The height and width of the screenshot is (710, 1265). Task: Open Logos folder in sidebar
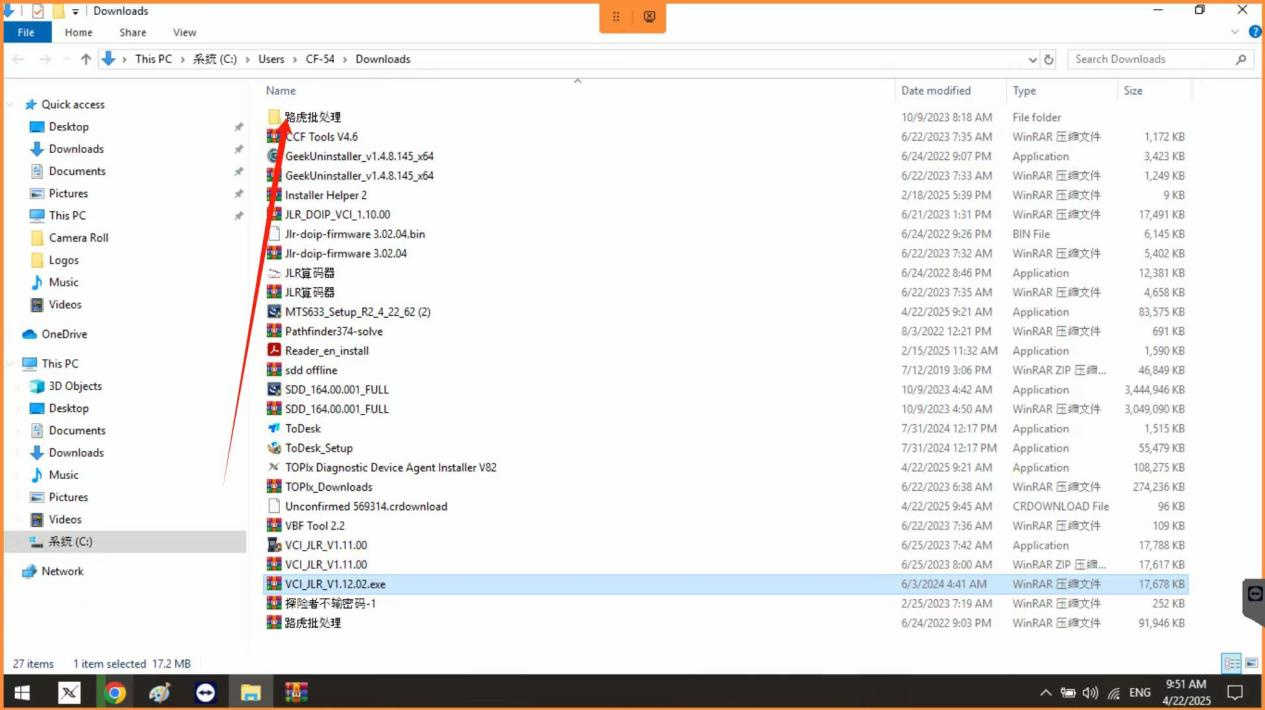(63, 260)
